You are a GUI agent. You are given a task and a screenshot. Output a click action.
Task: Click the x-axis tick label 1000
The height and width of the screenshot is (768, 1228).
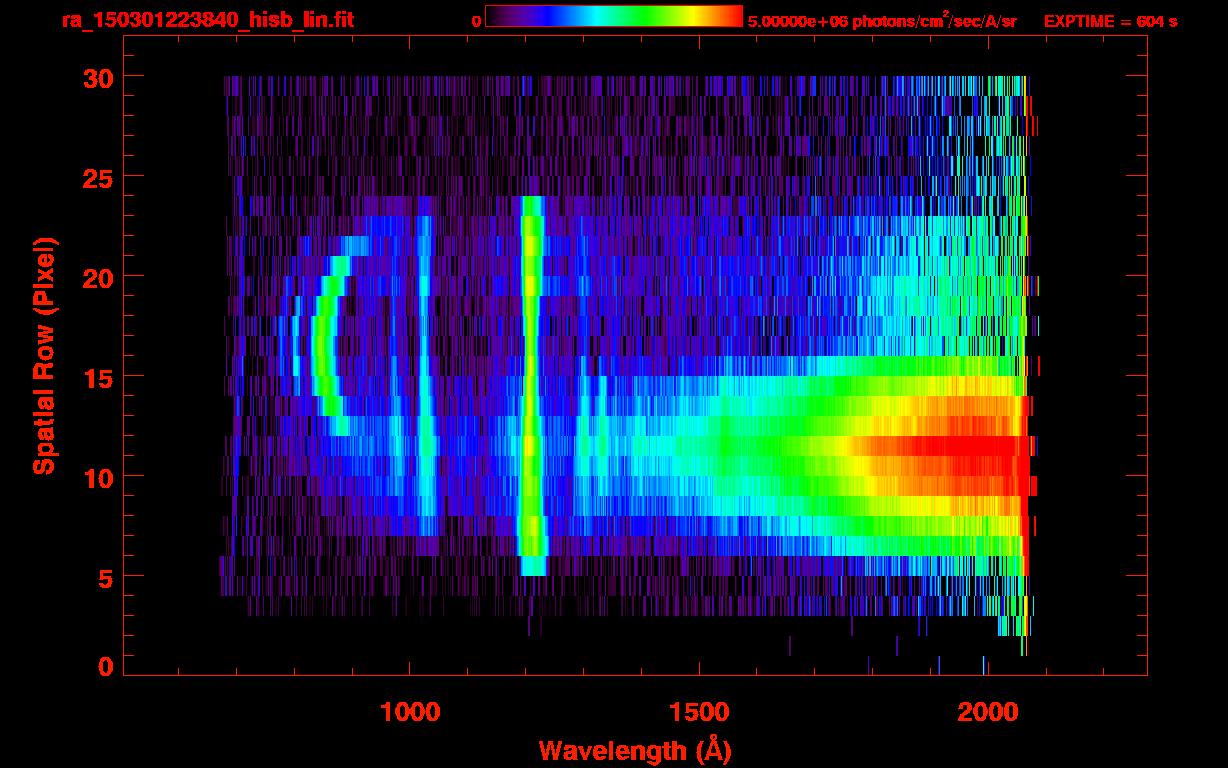(x=410, y=710)
